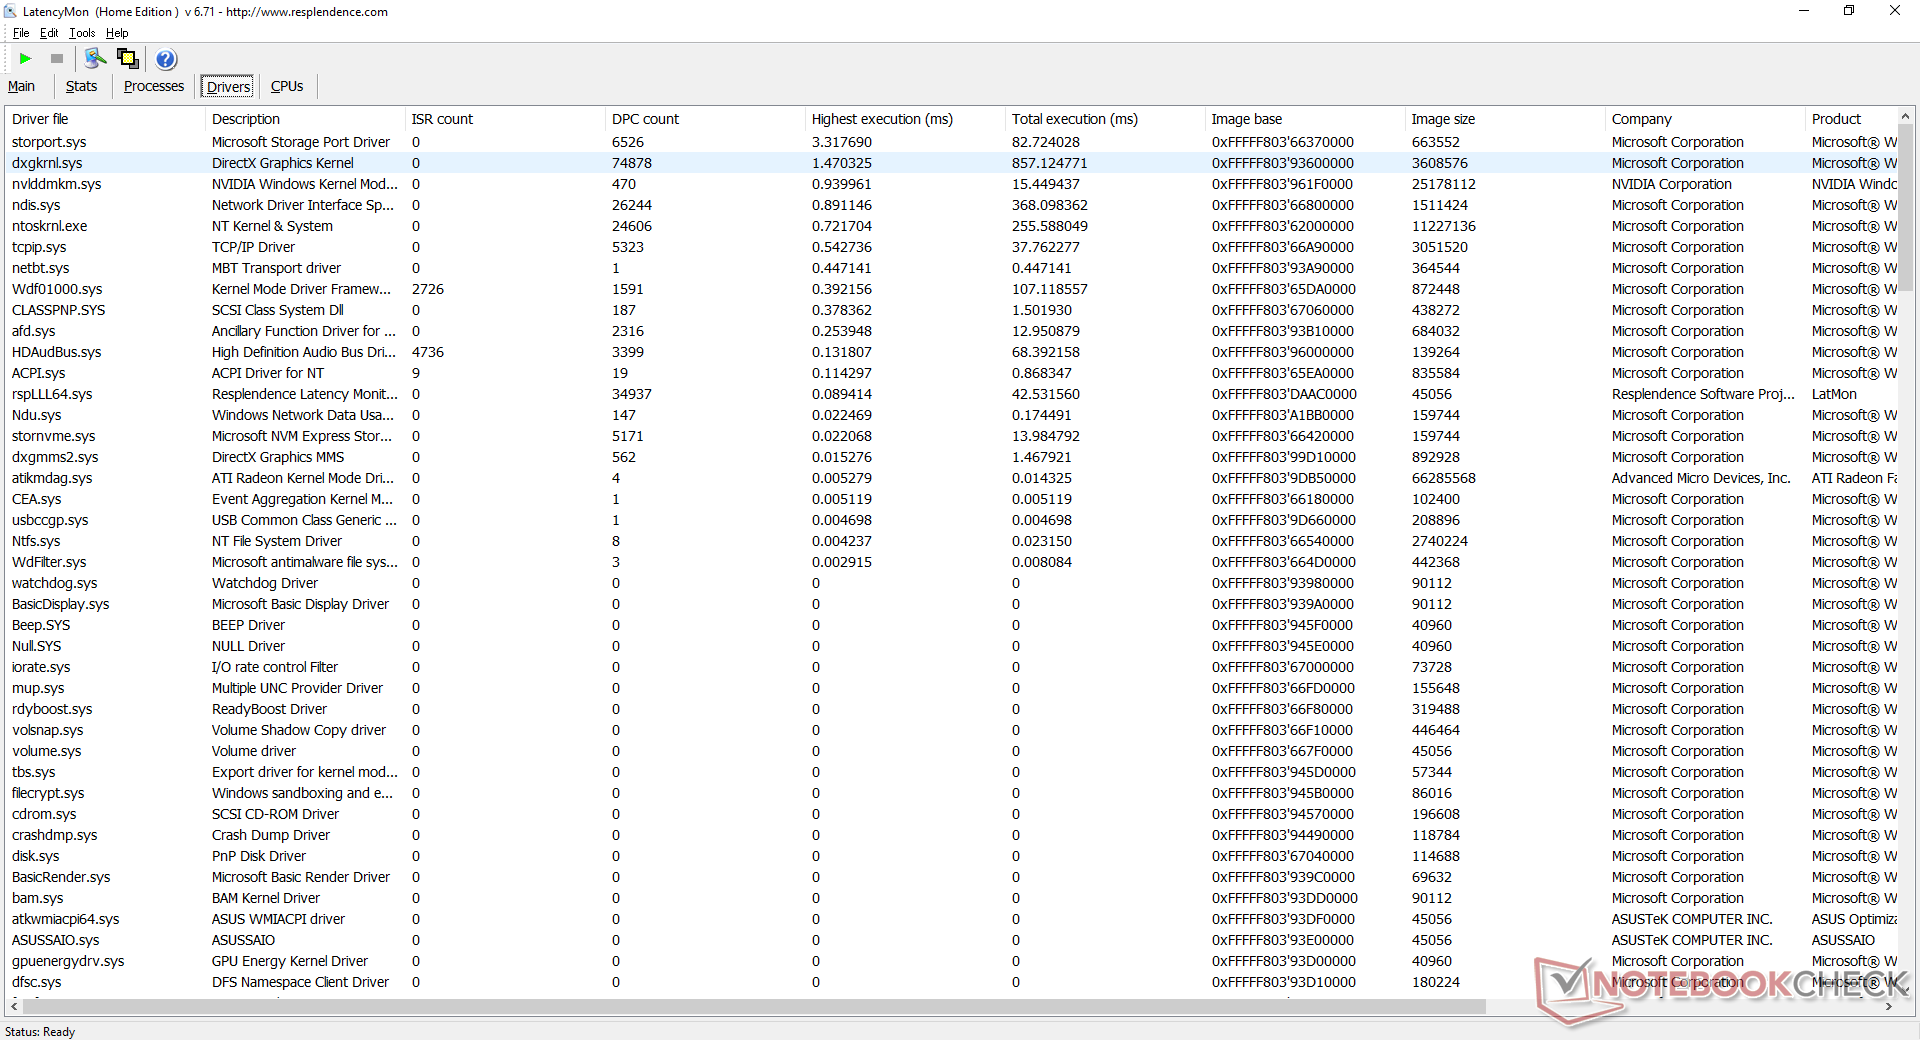Open the Edit menu

point(49,33)
